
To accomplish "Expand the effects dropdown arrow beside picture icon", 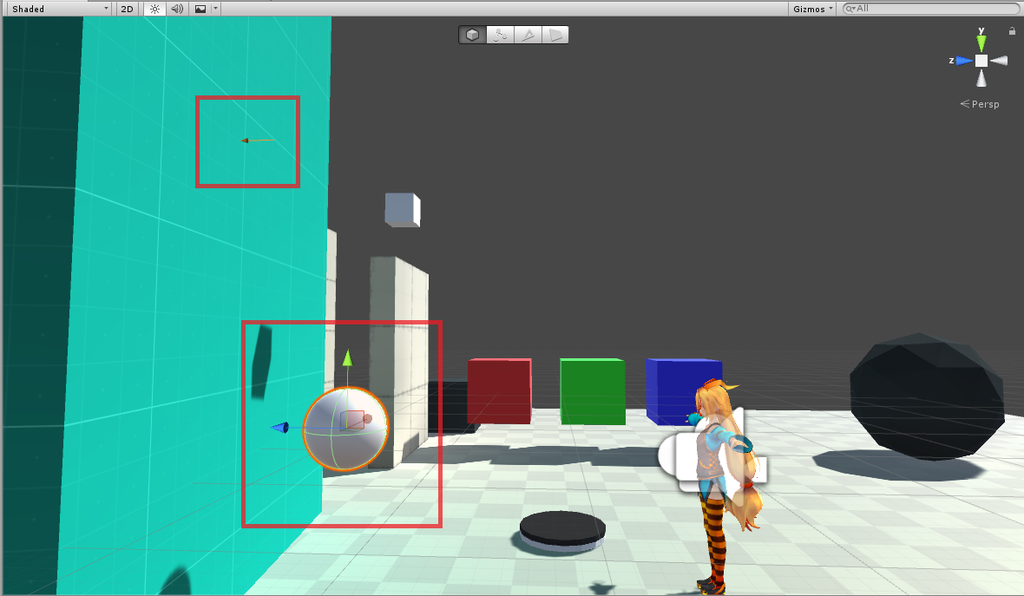I will (216, 8).
